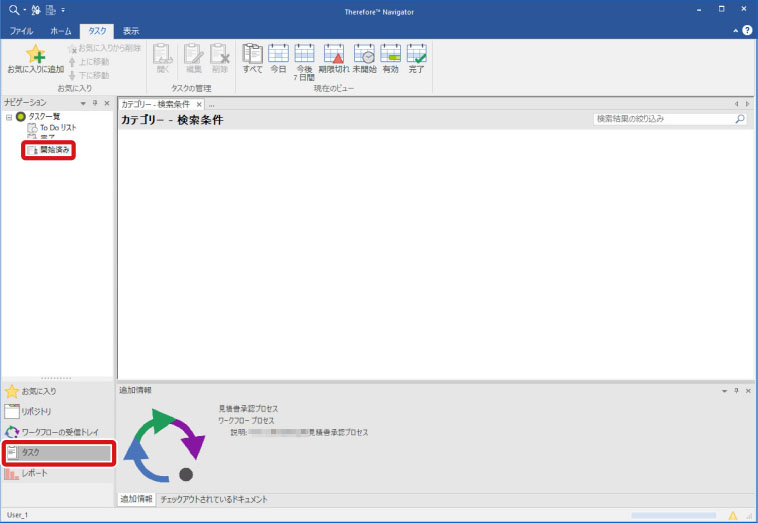Viewport: 758px width, 523px height.
Task: Collapse the ribbon with the arrow
Action: (x=735, y=31)
